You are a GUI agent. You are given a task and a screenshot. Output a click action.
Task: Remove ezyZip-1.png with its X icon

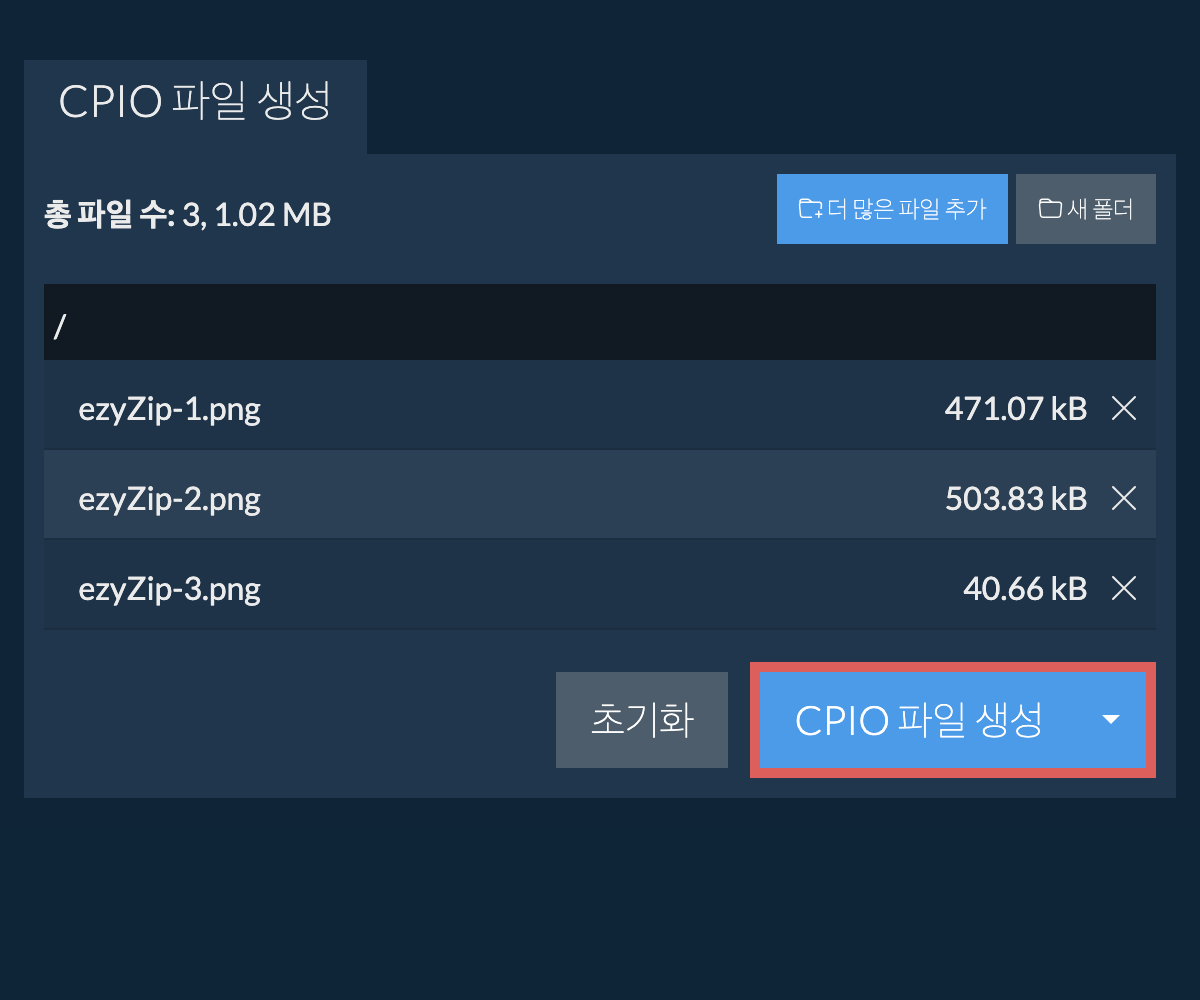tap(1124, 408)
